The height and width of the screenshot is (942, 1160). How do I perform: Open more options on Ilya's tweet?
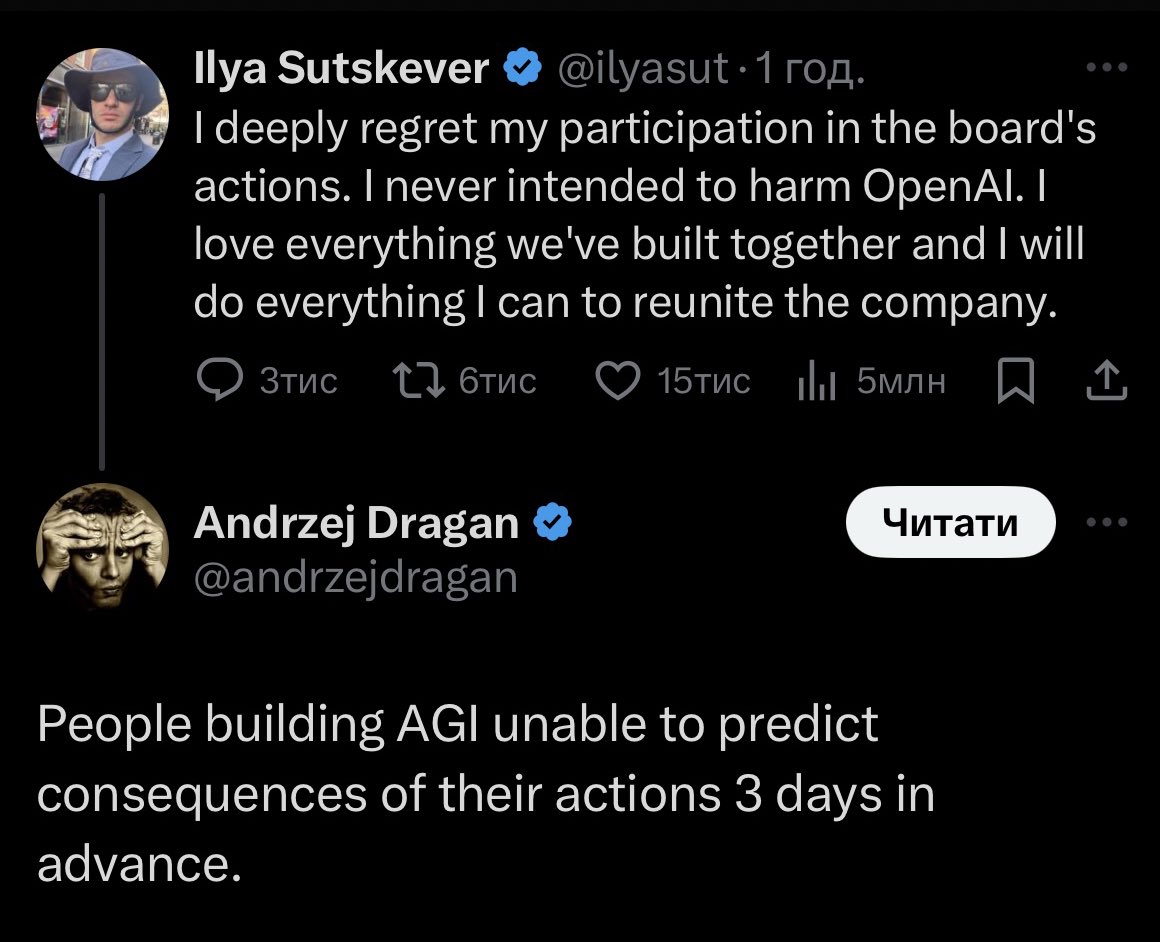click(x=1107, y=67)
